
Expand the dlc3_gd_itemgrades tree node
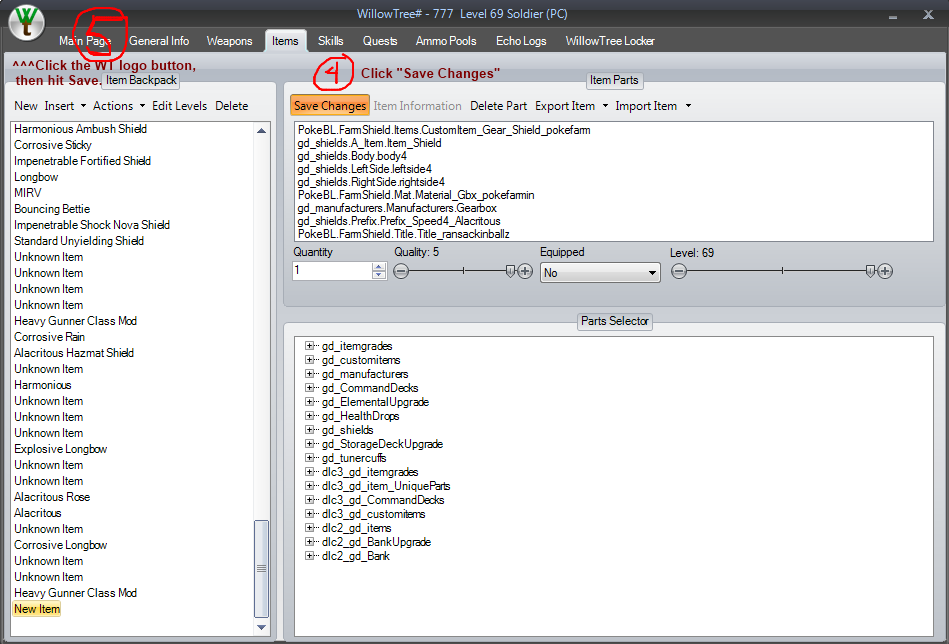coord(309,472)
